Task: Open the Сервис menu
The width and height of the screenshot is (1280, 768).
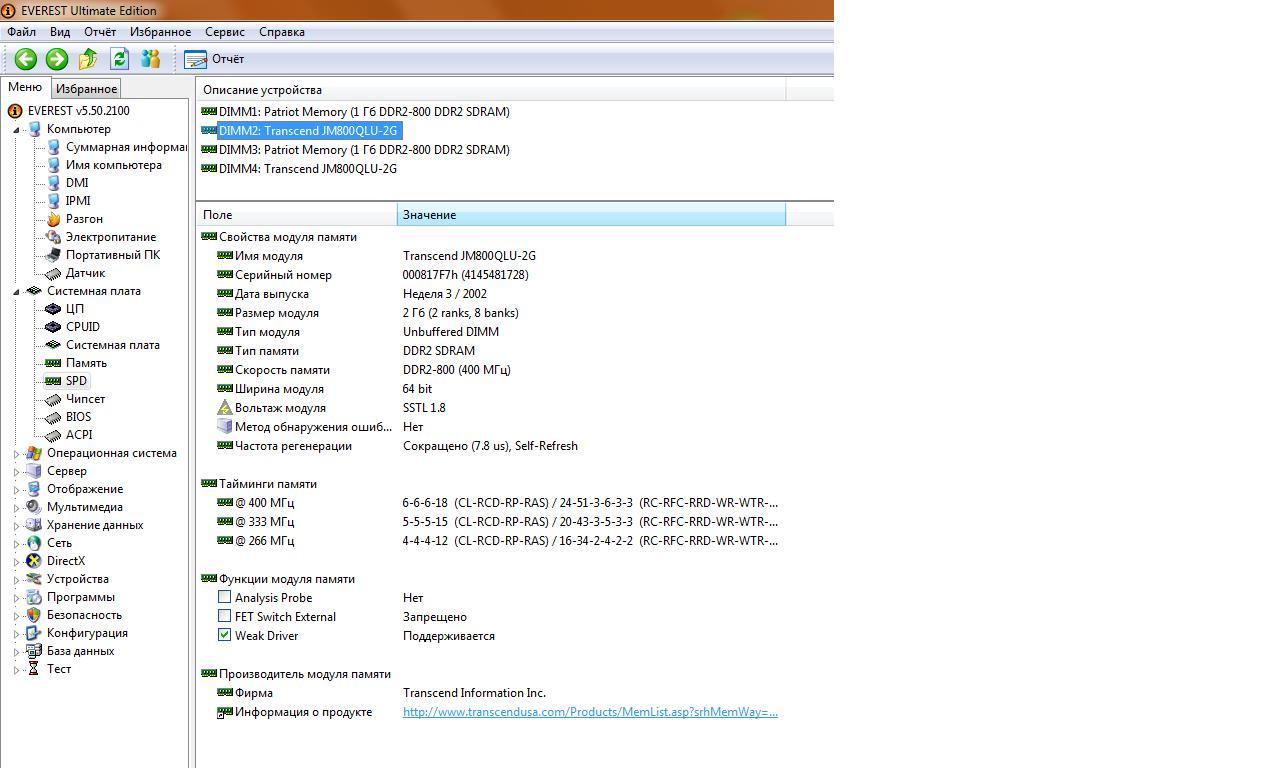Action: pos(225,32)
